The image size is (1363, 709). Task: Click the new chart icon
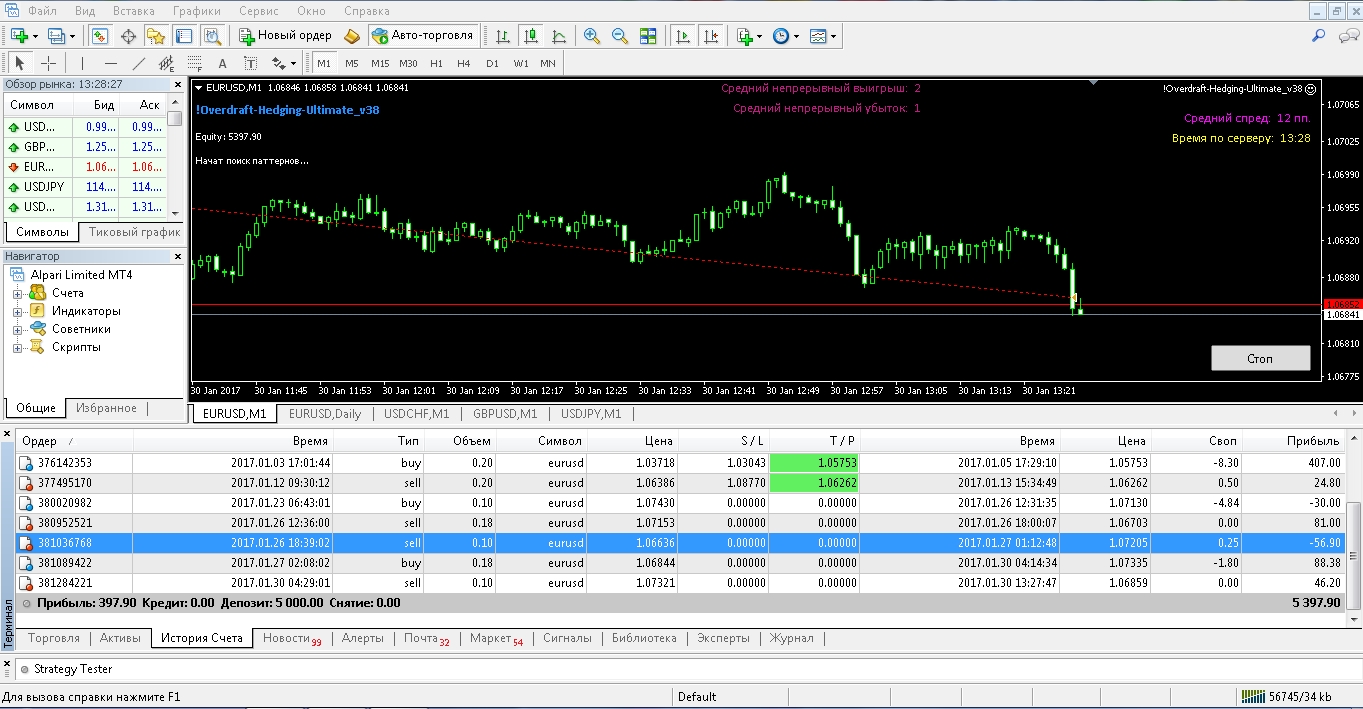tap(19, 36)
